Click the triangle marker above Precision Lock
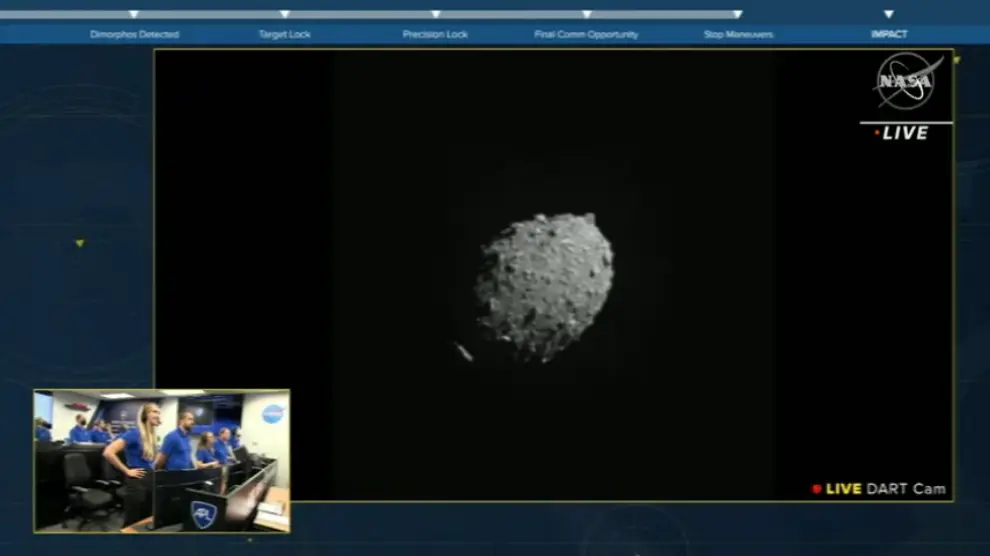Viewport: 990px width, 556px height. tap(436, 14)
